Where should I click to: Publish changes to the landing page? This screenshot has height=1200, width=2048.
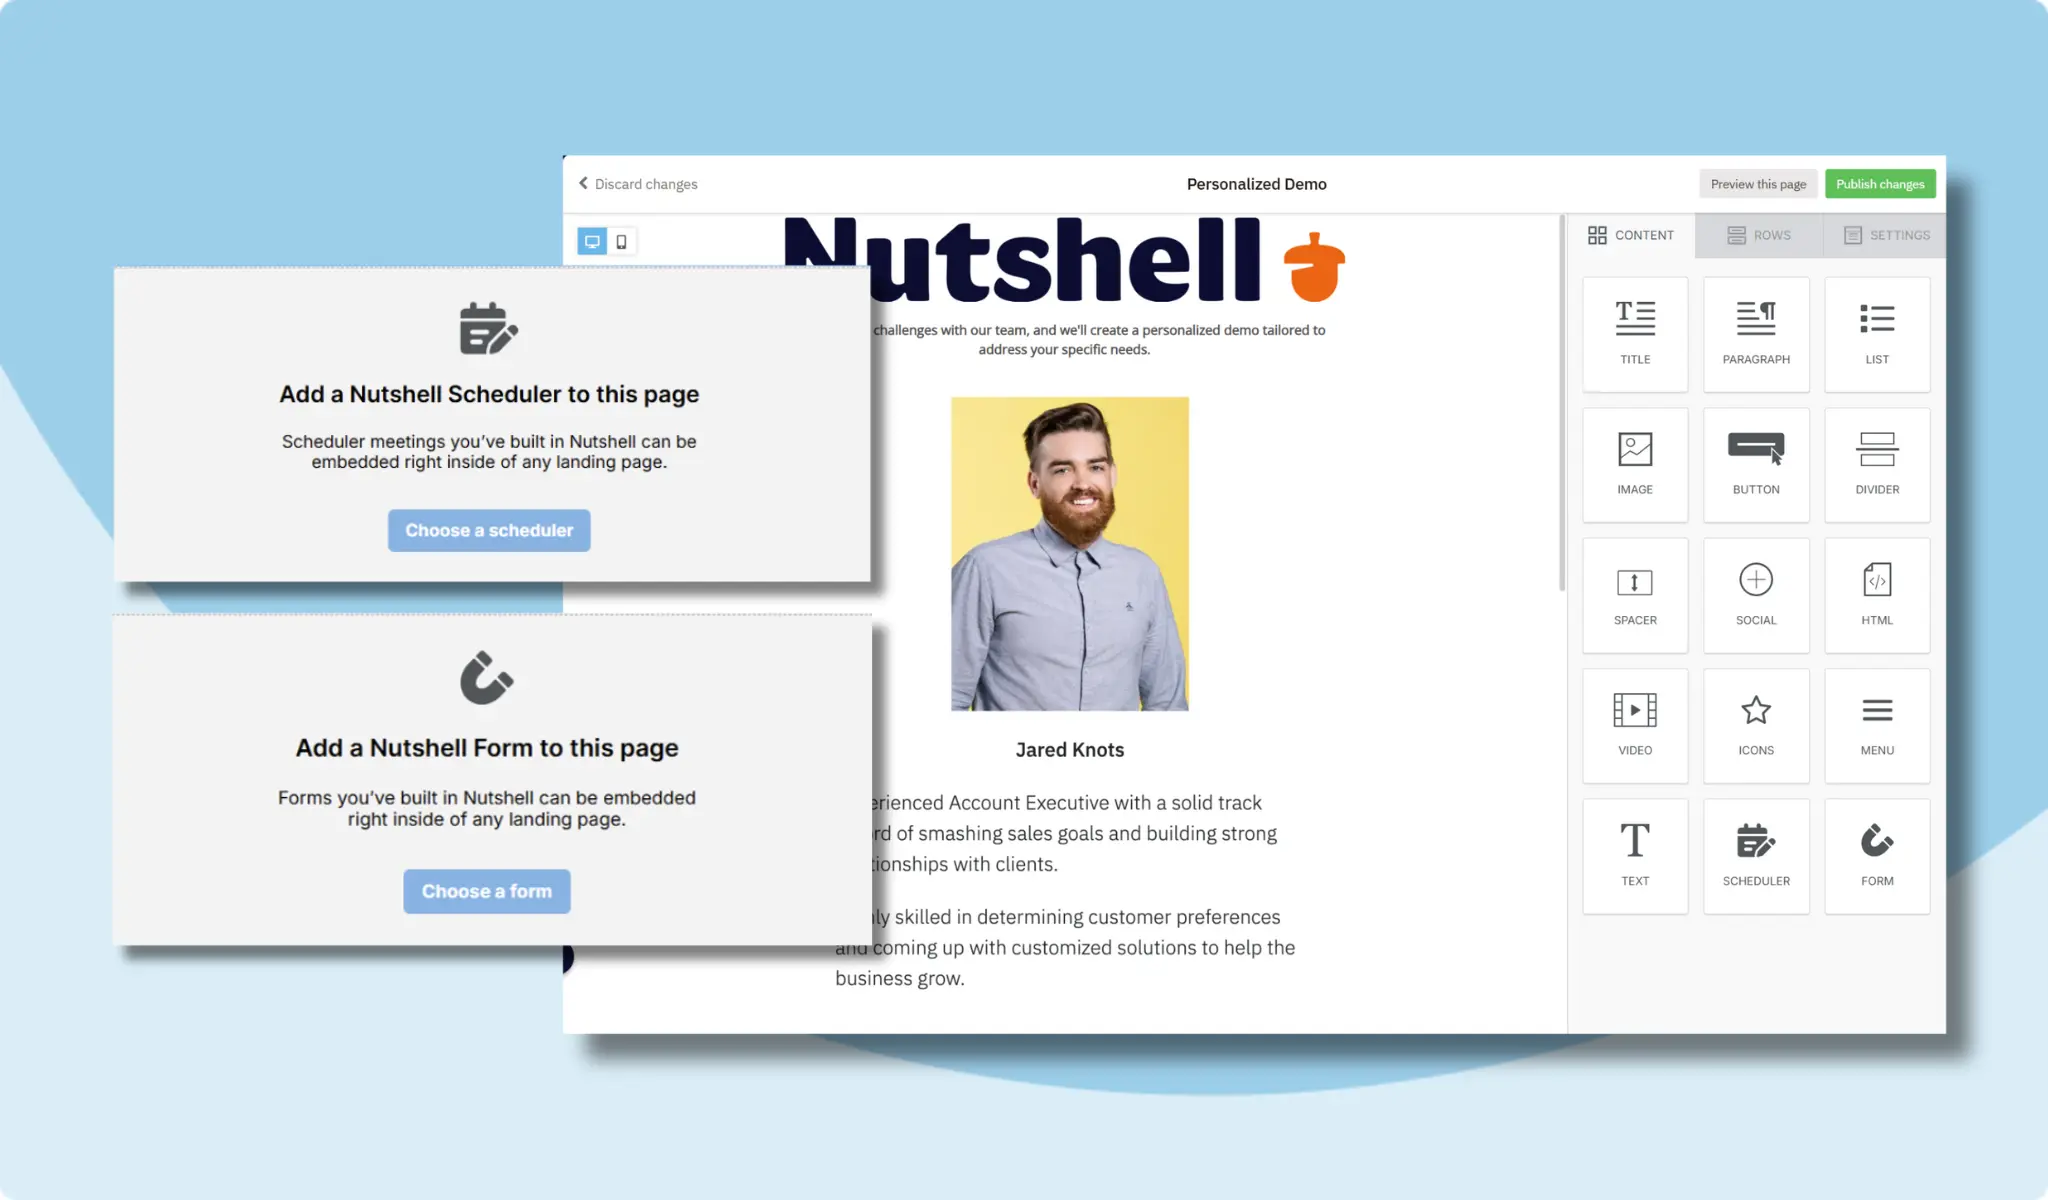pyautogui.click(x=1880, y=183)
